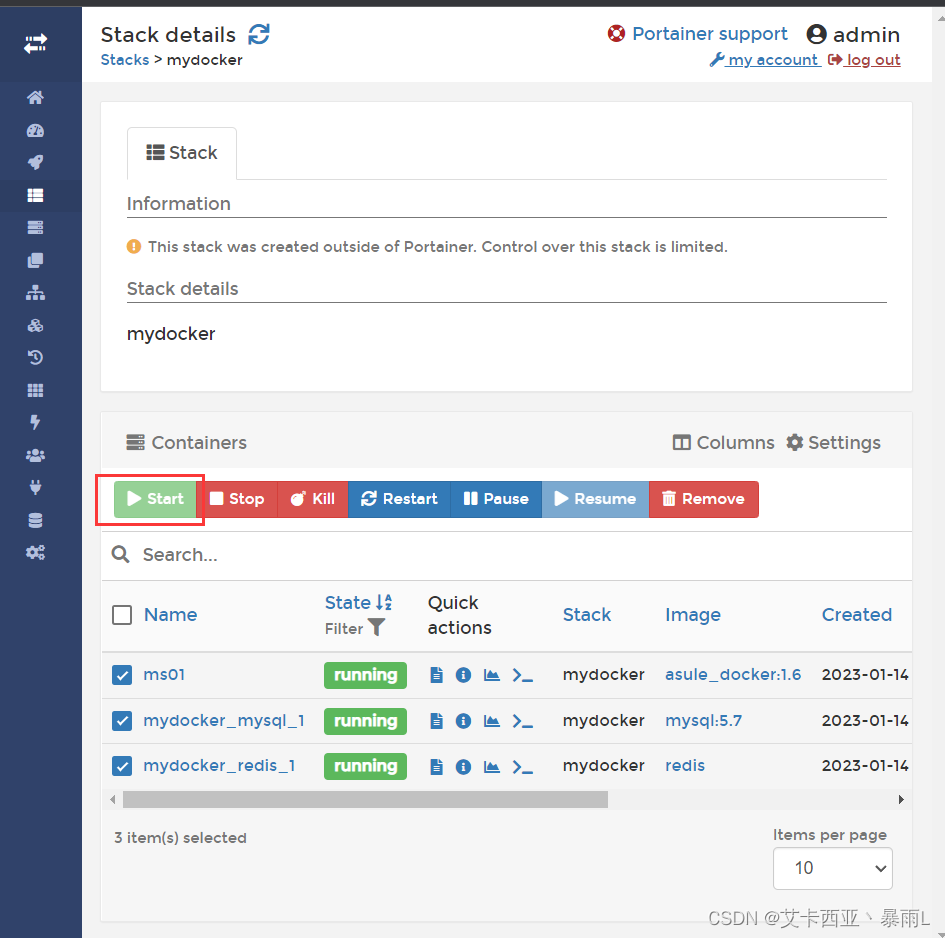Click the table scrollbar right arrow
Image resolution: width=945 pixels, height=938 pixels.
pyautogui.click(x=901, y=800)
